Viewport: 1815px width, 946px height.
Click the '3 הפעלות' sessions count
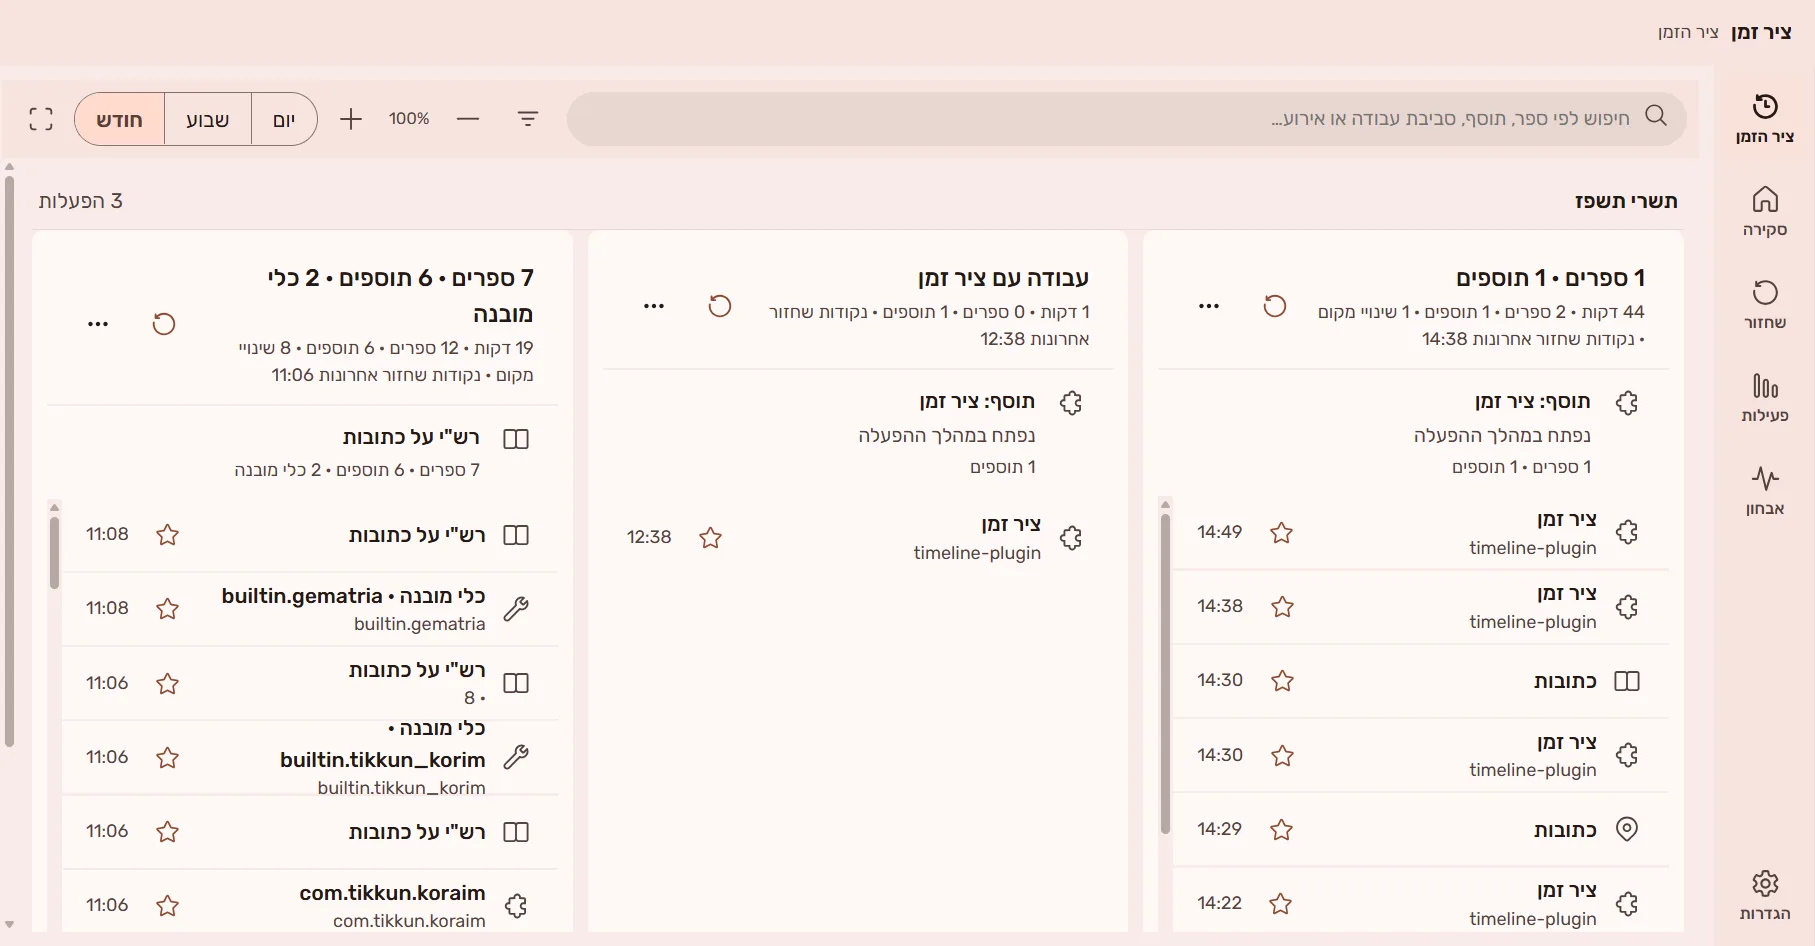tap(81, 201)
